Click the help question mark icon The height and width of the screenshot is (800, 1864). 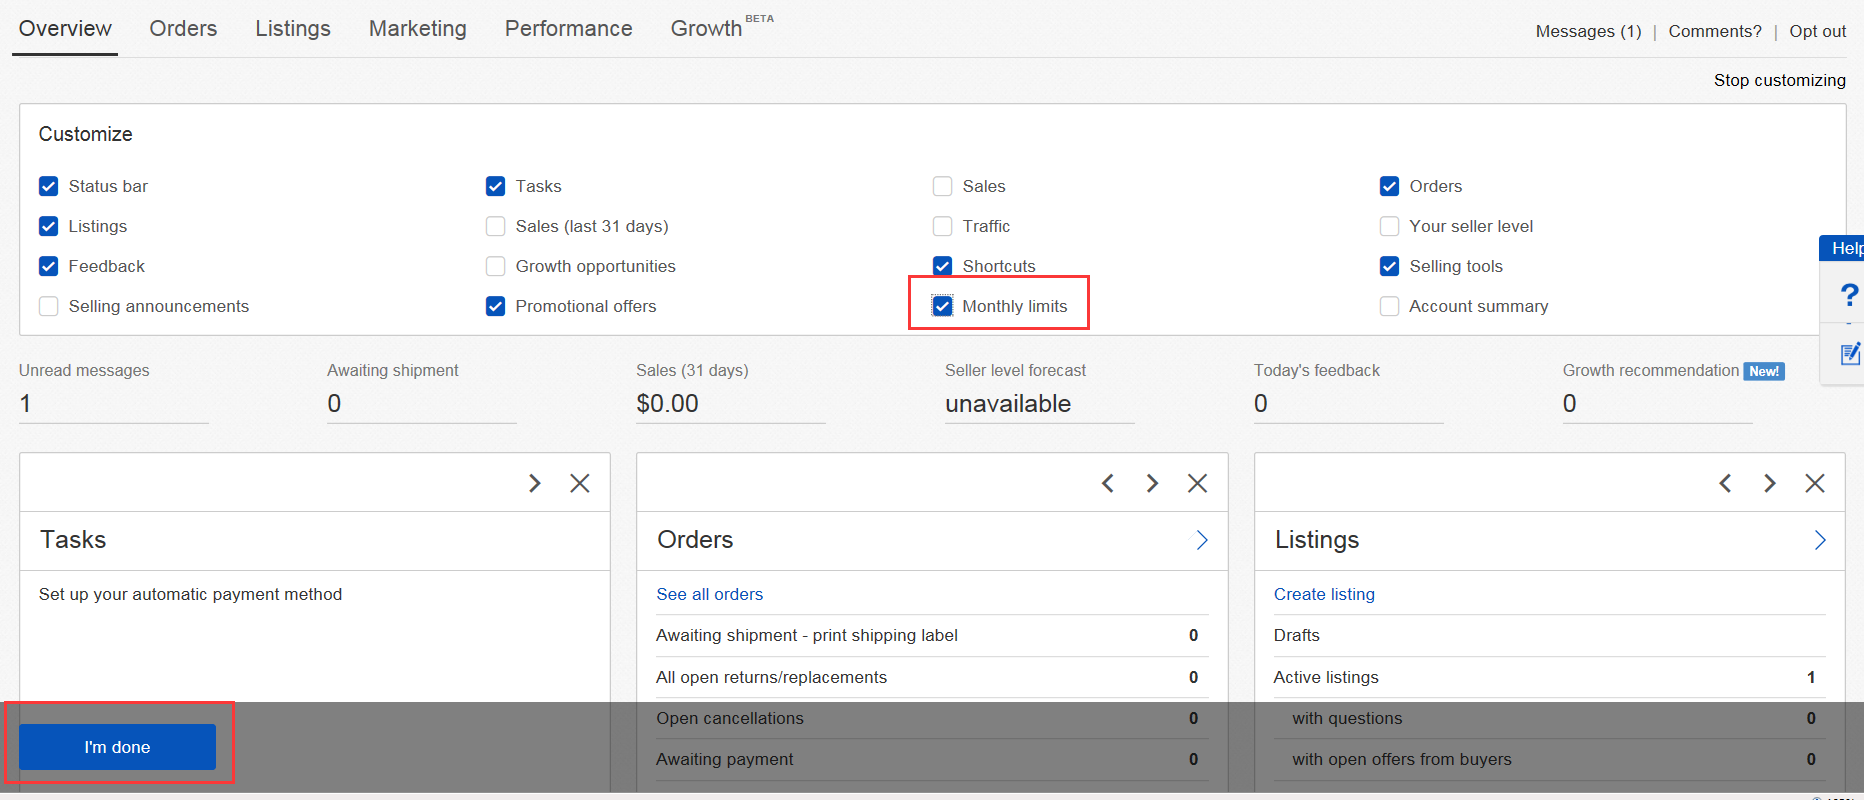tap(1848, 295)
